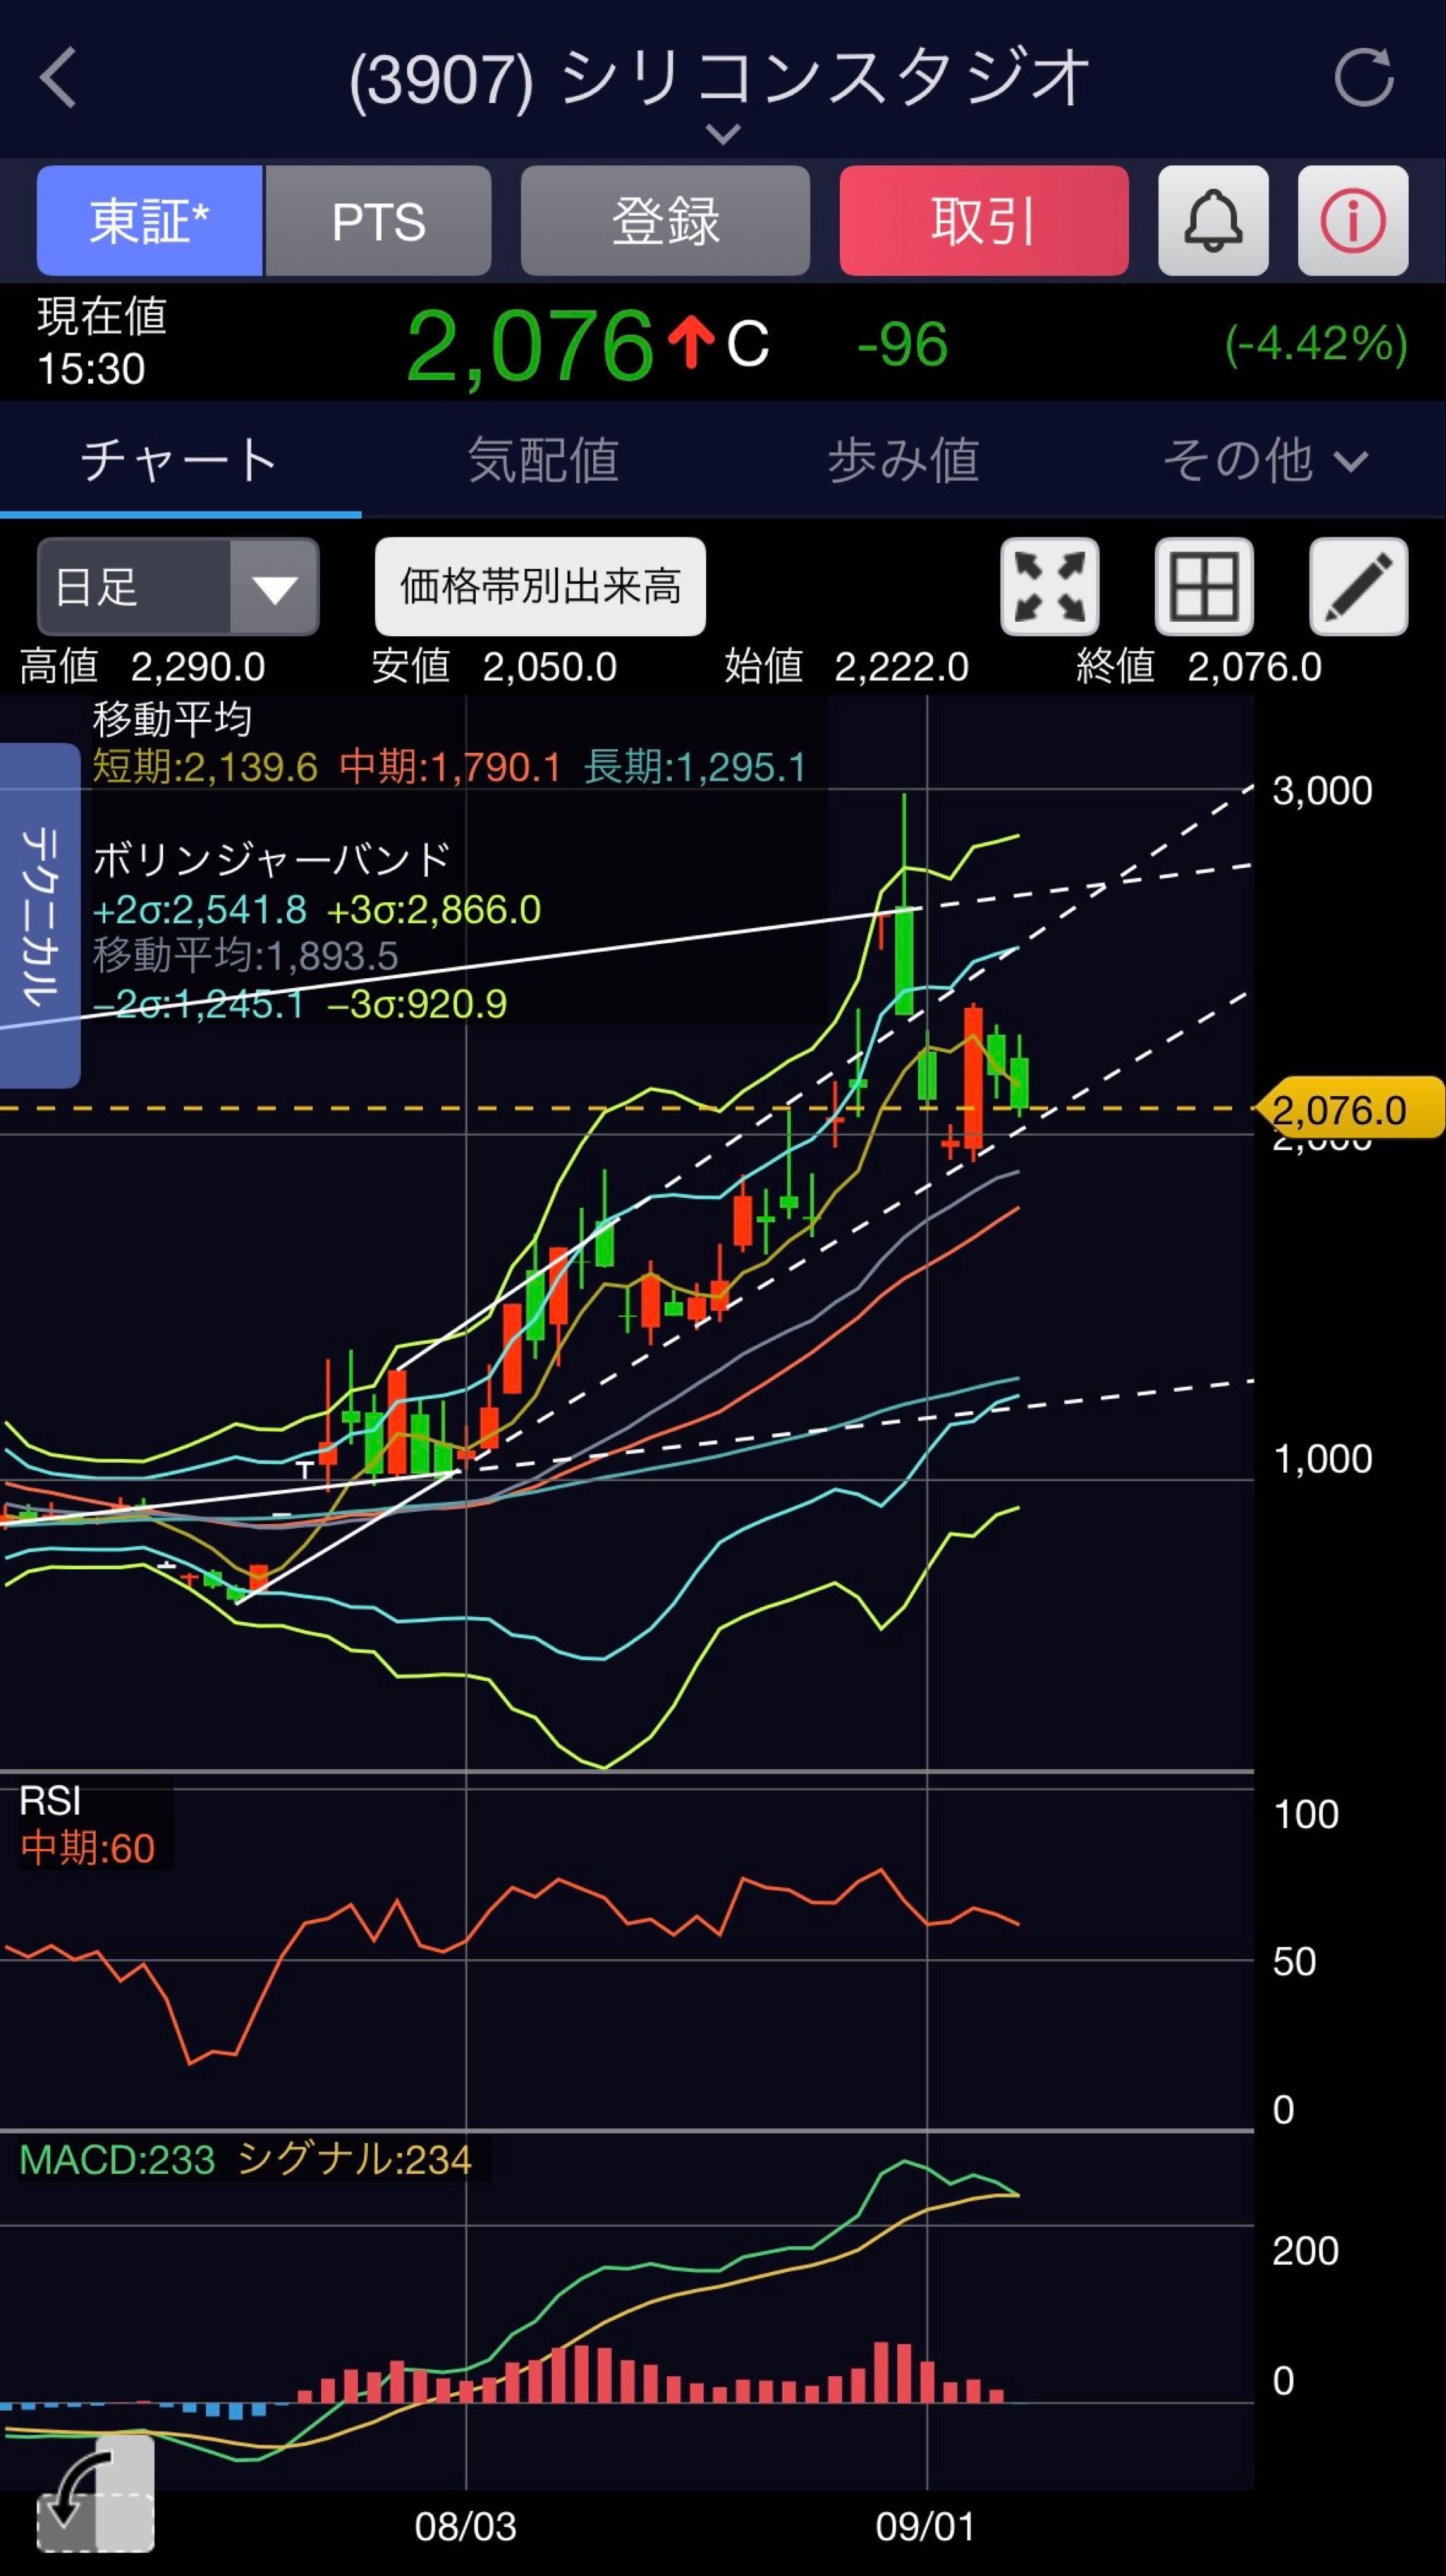Viewport: 1446px width, 2576px height.
Task: Tap the +3σ:2,866.0 band value
Action: [x=434, y=909]
